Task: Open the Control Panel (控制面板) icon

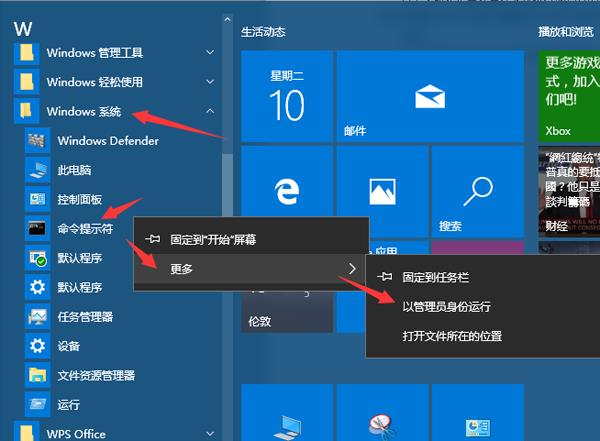Action: click(38, 199)
